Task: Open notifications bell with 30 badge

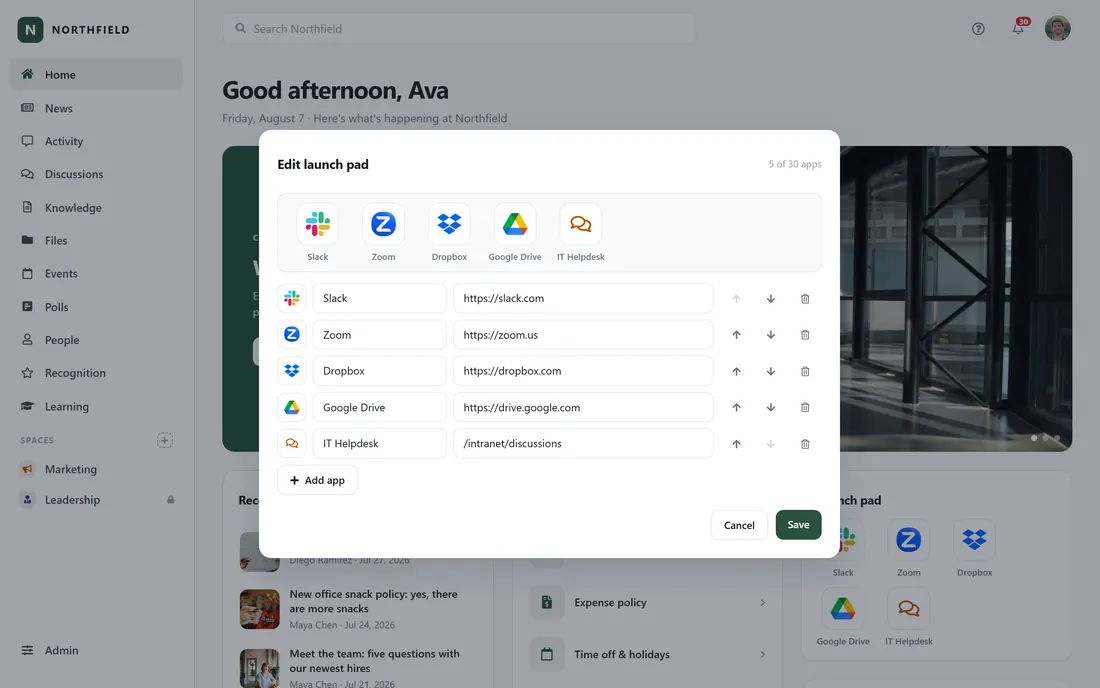Action: click(1018, 29)
